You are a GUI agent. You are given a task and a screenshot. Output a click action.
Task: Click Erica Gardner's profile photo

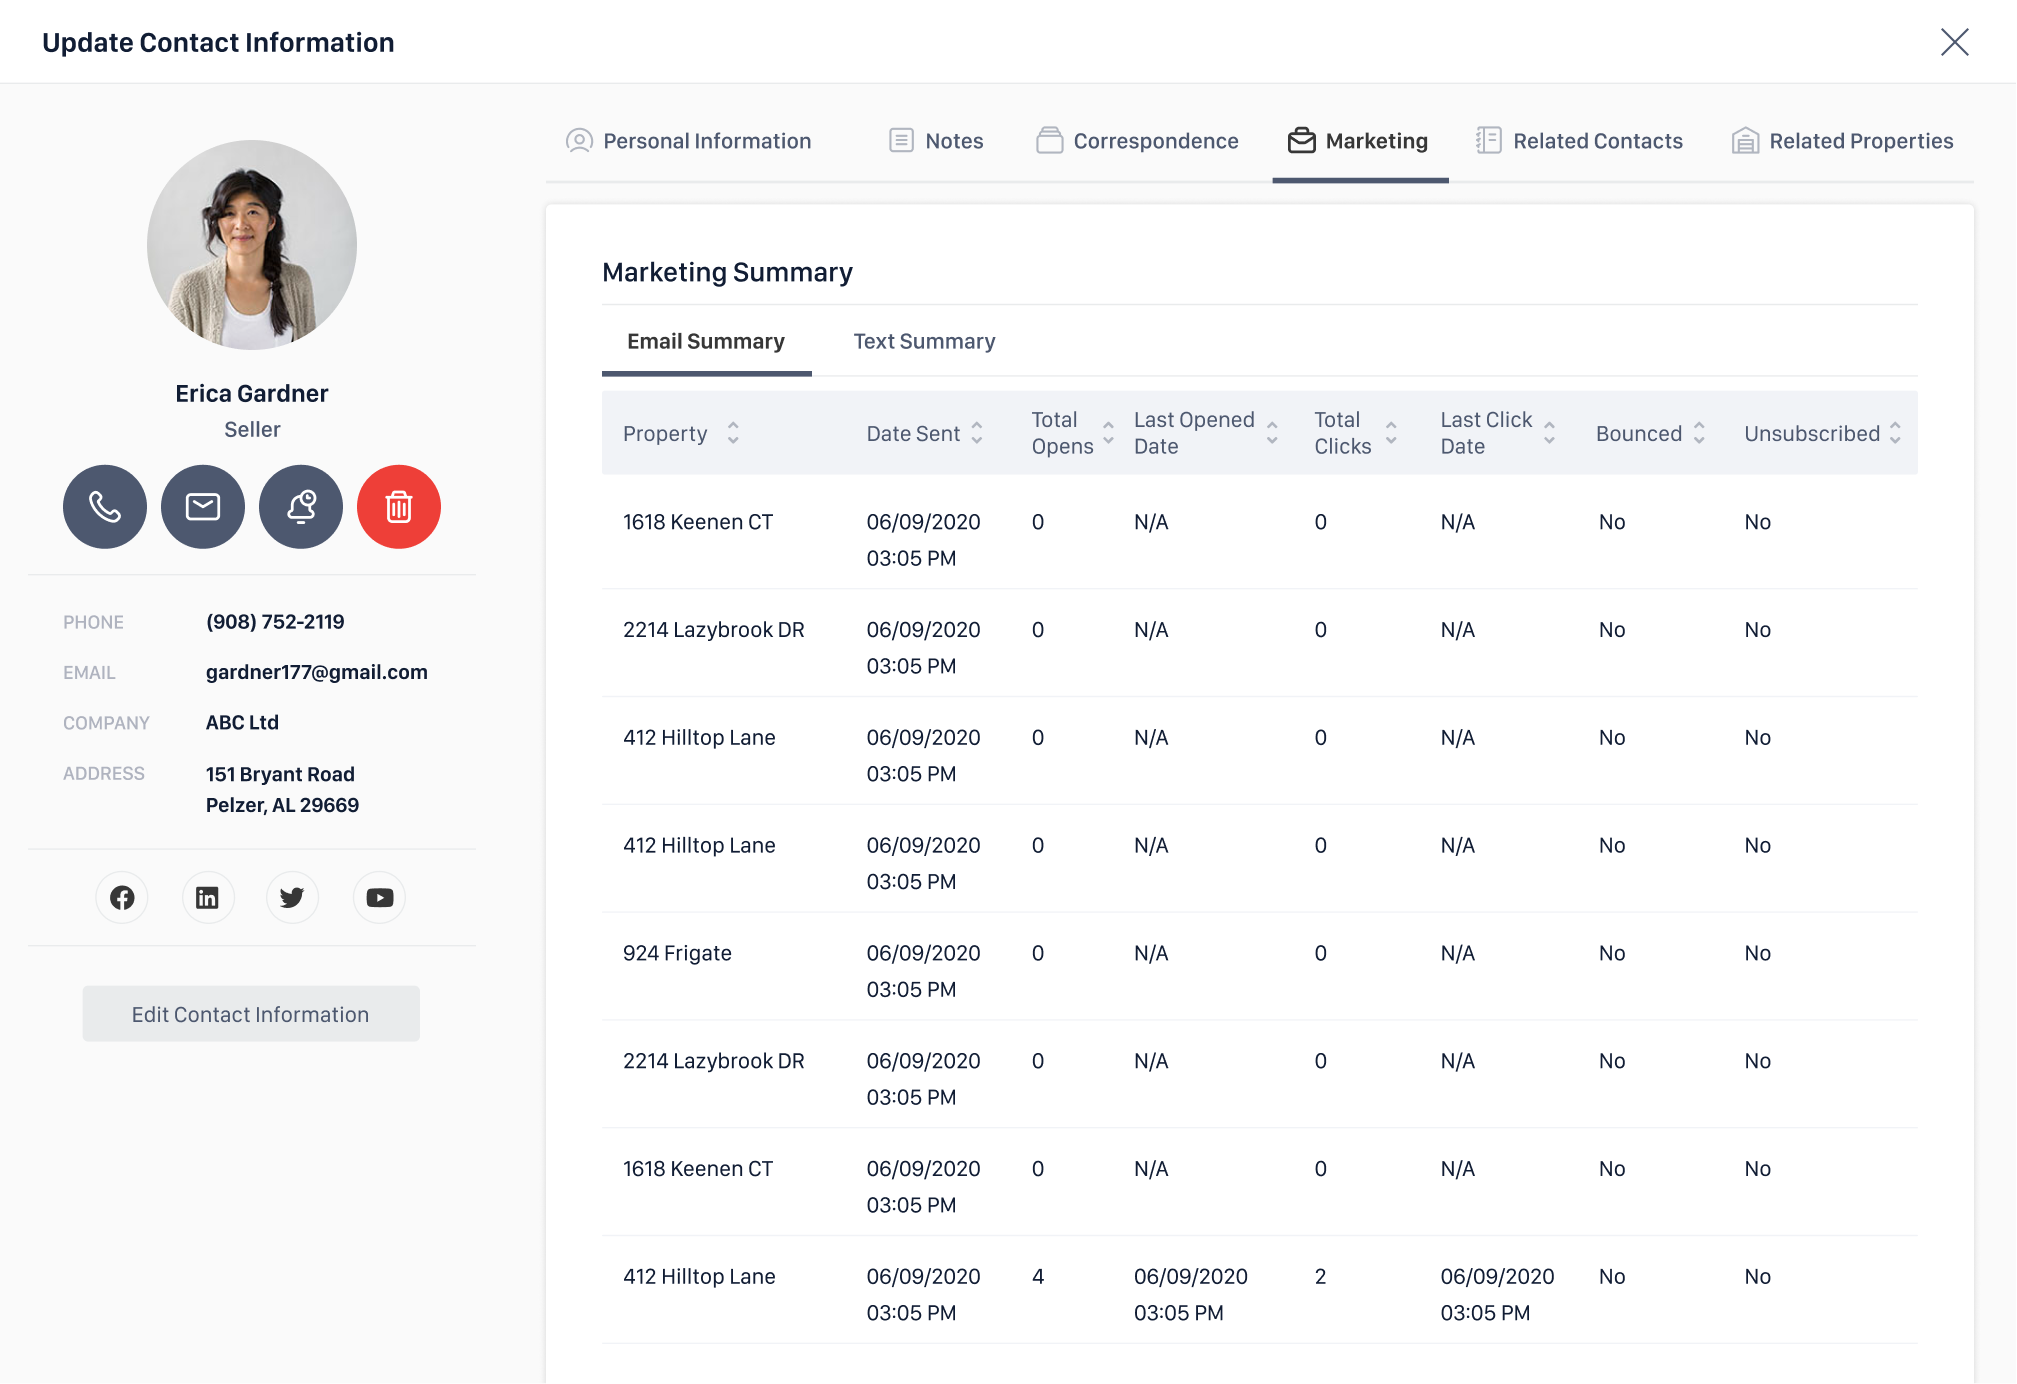[x=252, y=245]
